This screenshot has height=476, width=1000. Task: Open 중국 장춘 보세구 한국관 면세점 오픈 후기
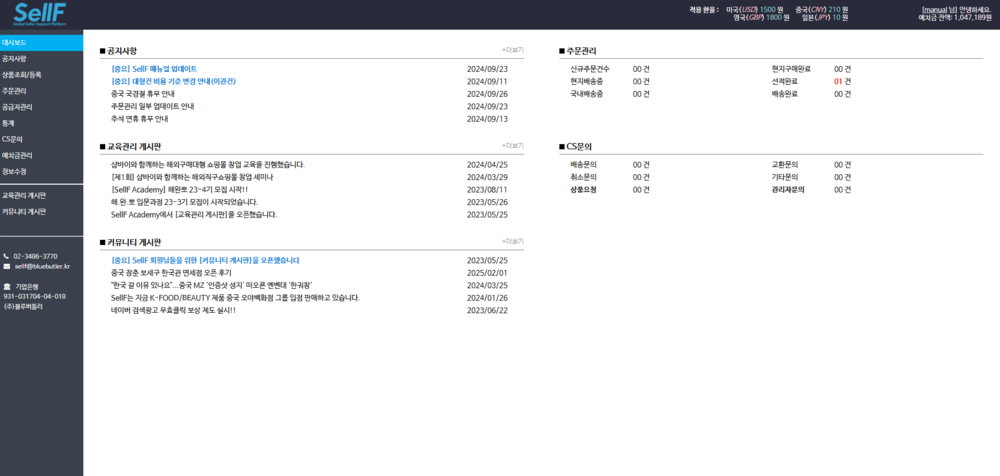coord(171,273)
